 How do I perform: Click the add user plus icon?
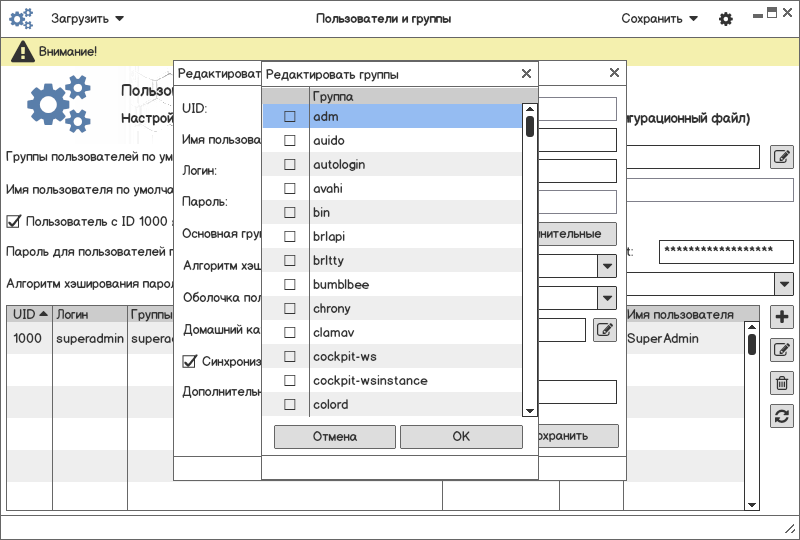(x=783, y=318)
